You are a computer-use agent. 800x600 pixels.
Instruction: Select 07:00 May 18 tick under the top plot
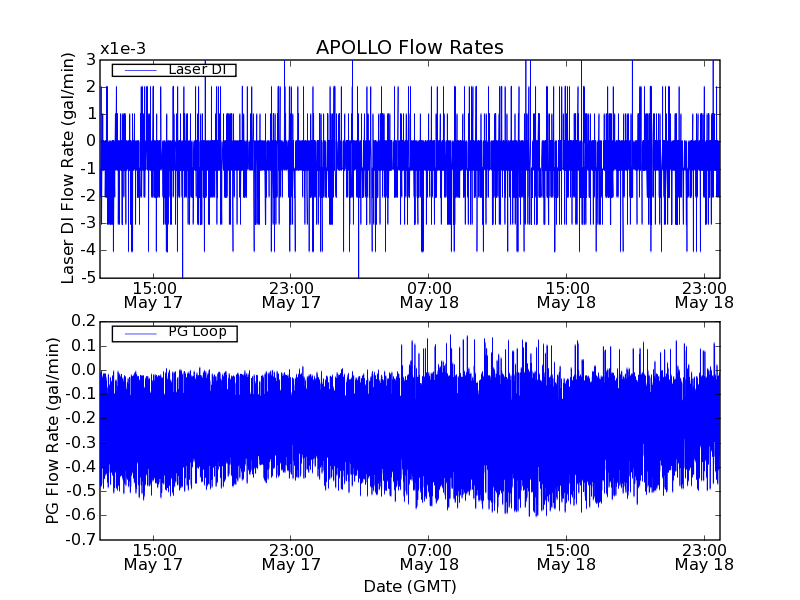point(428,294)
